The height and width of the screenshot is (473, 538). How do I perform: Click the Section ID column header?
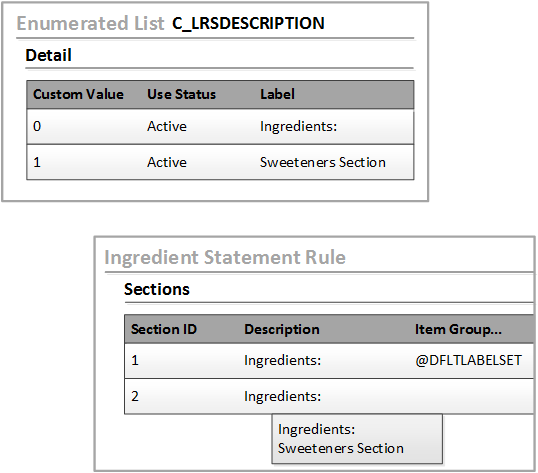[164, 329]
